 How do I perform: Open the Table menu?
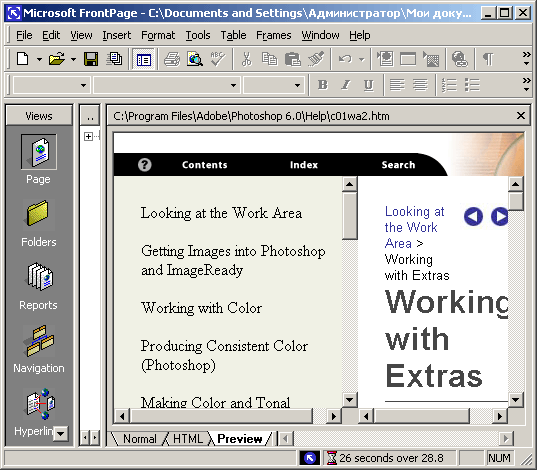point(233,35)
